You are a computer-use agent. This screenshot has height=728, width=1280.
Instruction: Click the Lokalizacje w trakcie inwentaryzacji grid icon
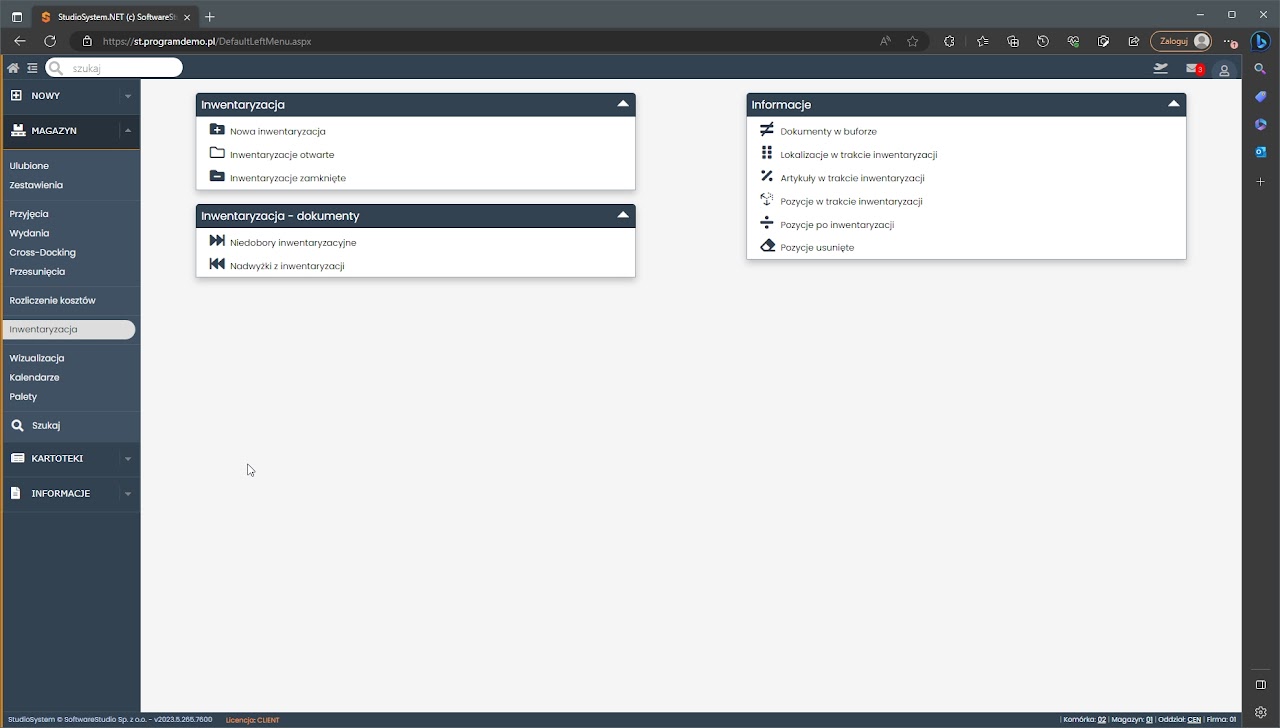click(x=767, y=153)
